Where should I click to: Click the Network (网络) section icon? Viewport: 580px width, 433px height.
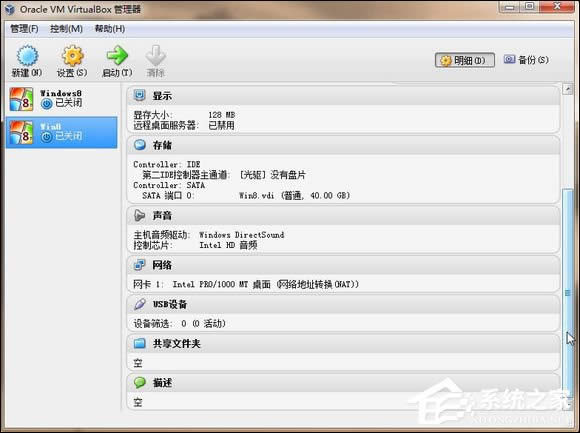click(139, 265)
